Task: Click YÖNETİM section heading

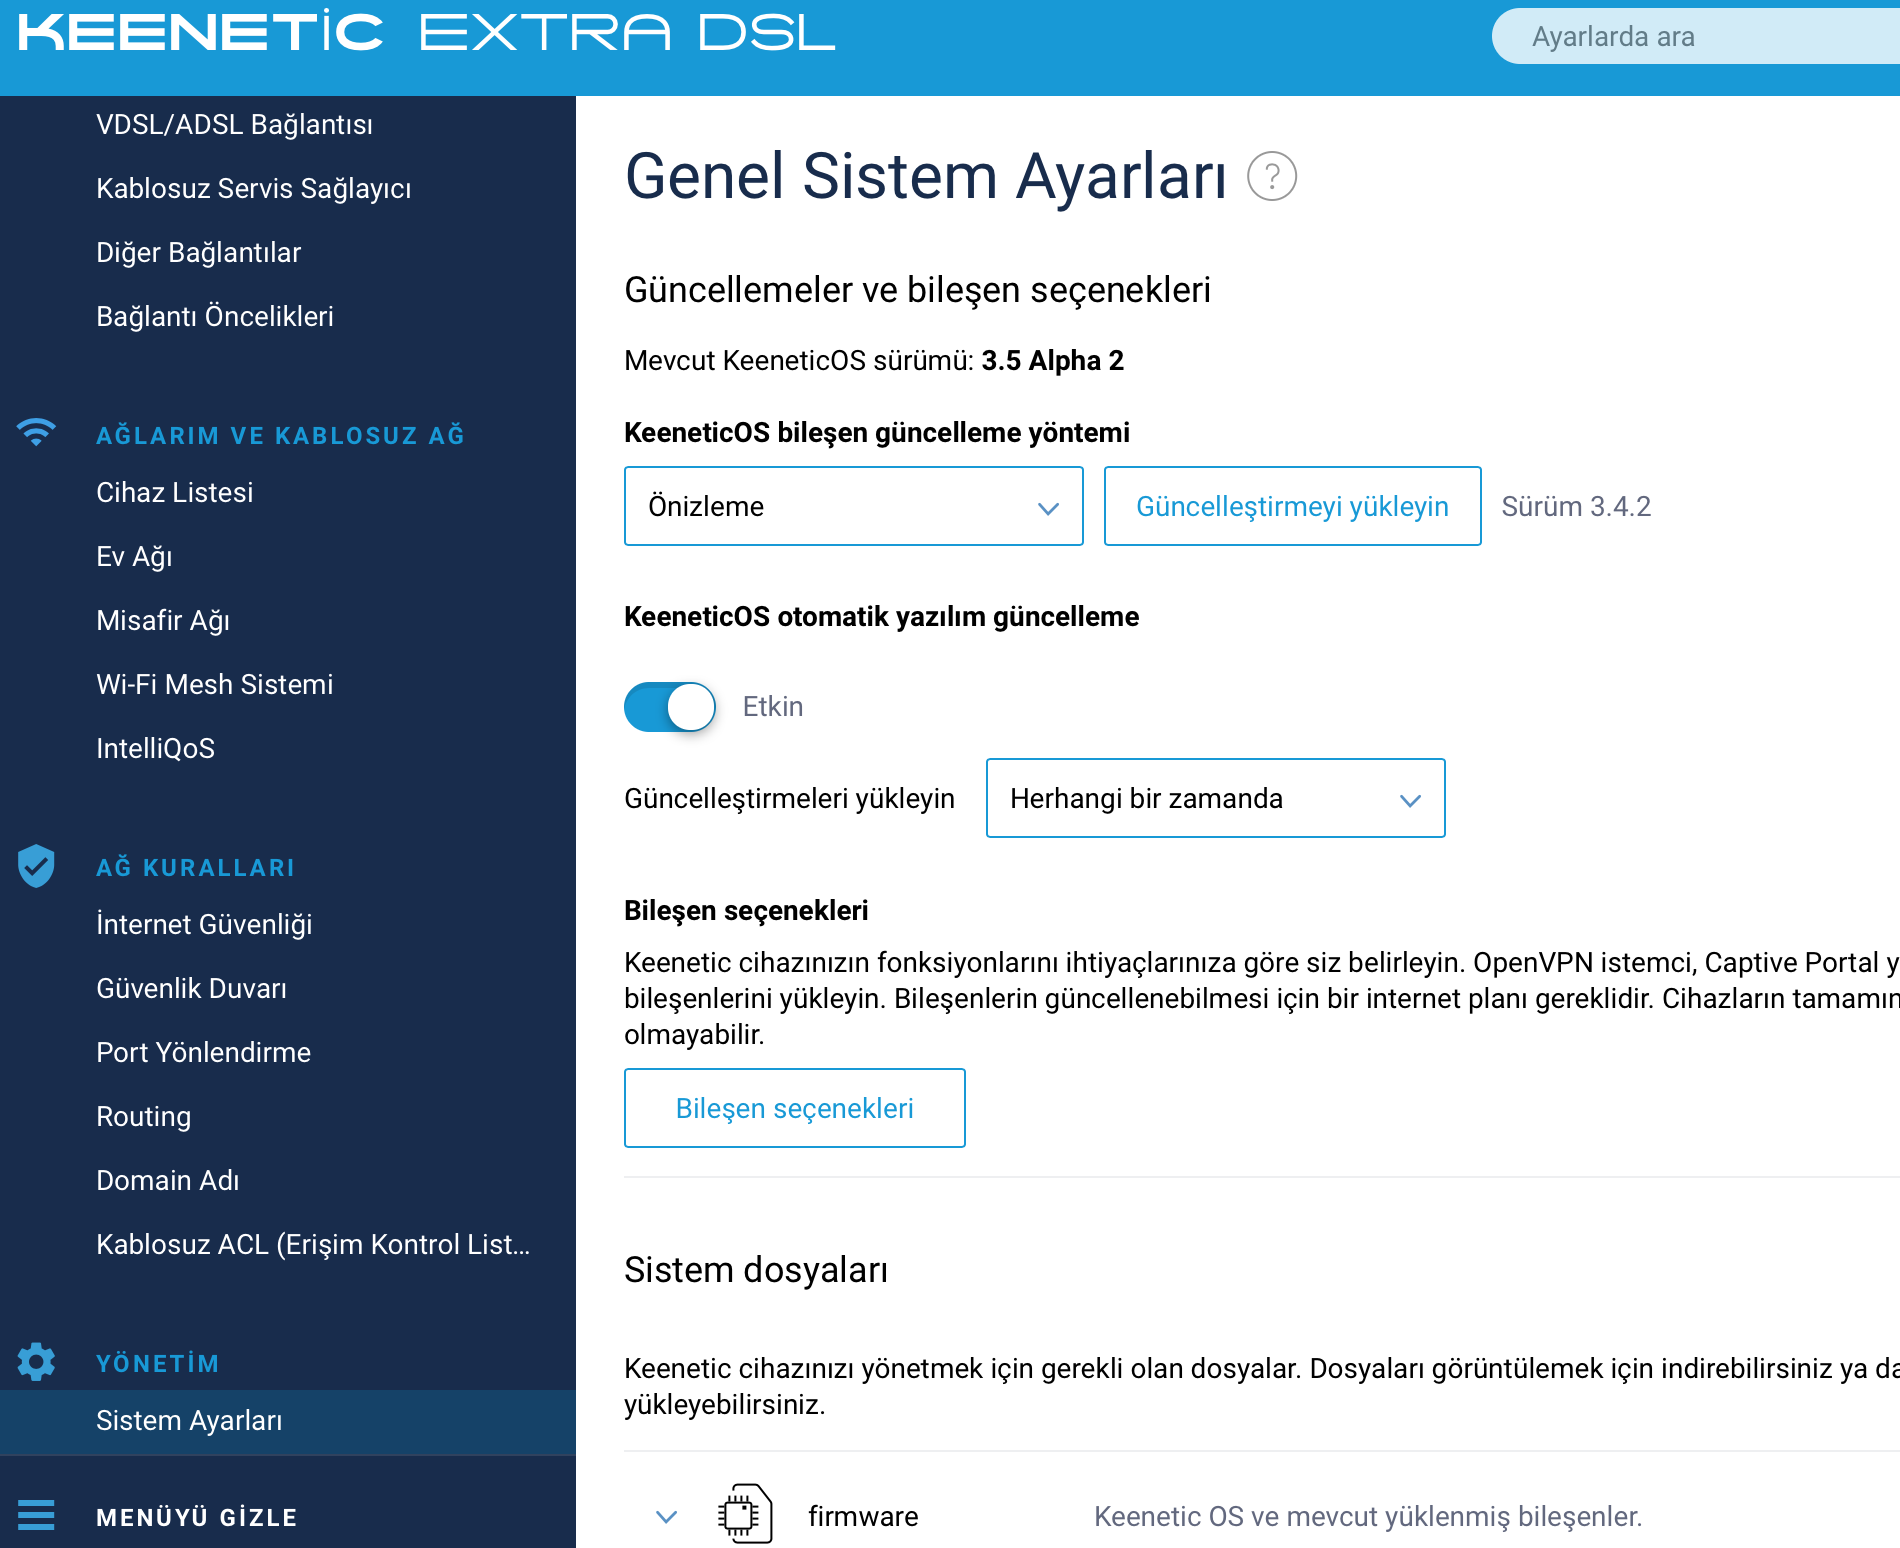Action: (x=157, y=1363)
